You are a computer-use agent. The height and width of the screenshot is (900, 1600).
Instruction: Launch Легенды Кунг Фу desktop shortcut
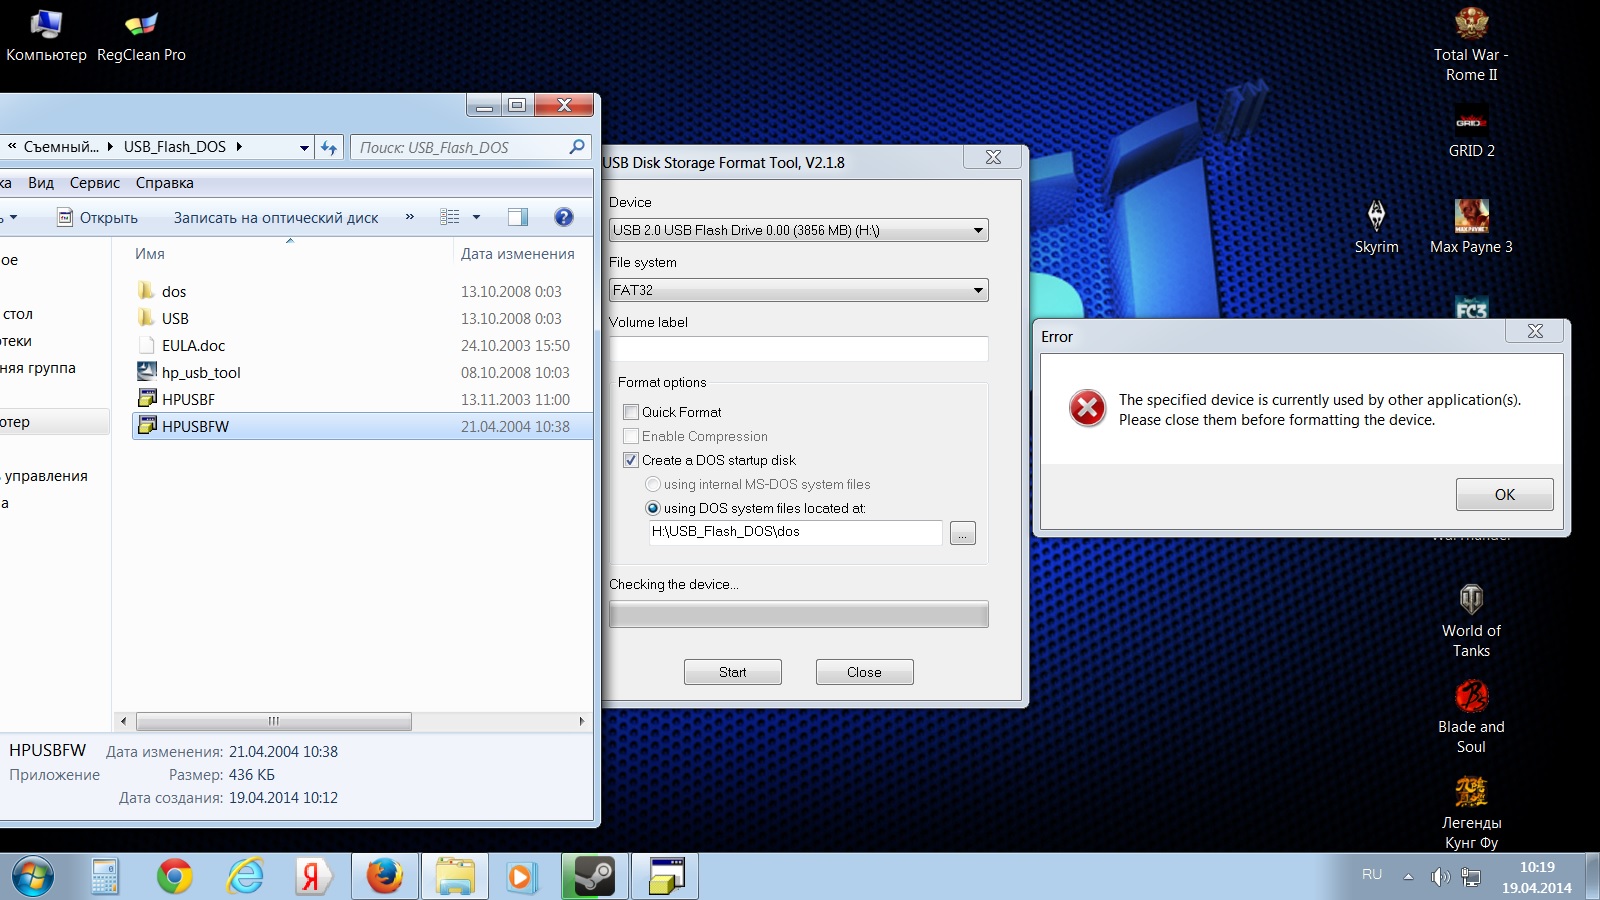click(1471, 813)
